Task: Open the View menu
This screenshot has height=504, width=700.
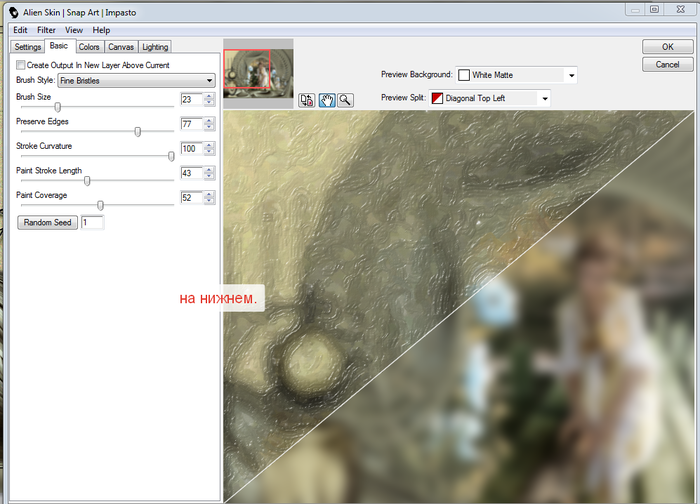Action: coord(74,30)
